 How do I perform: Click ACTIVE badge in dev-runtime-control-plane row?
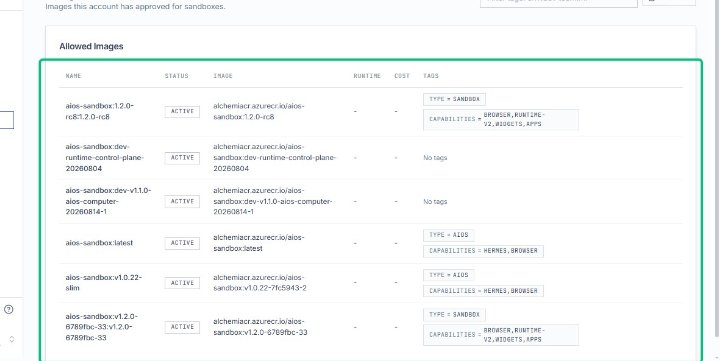point(182,158)
